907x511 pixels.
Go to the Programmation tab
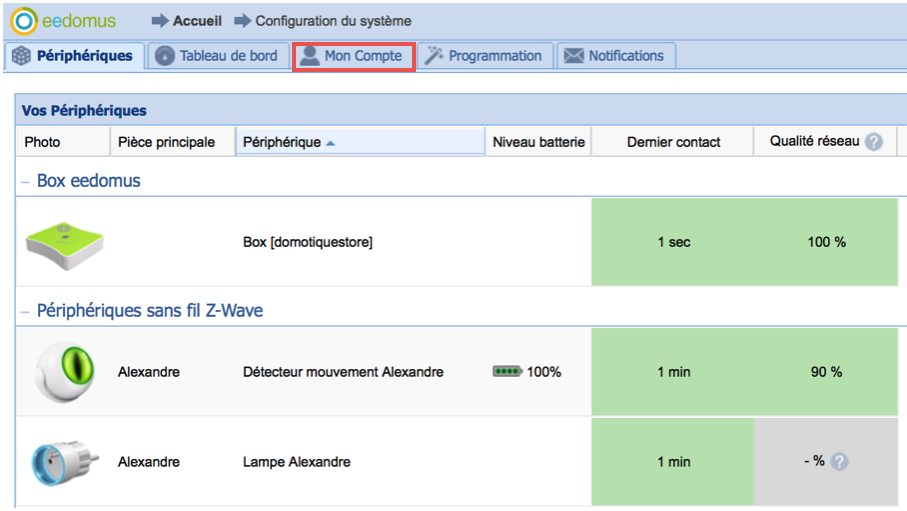pyautogui.click(x=484, y=56)
